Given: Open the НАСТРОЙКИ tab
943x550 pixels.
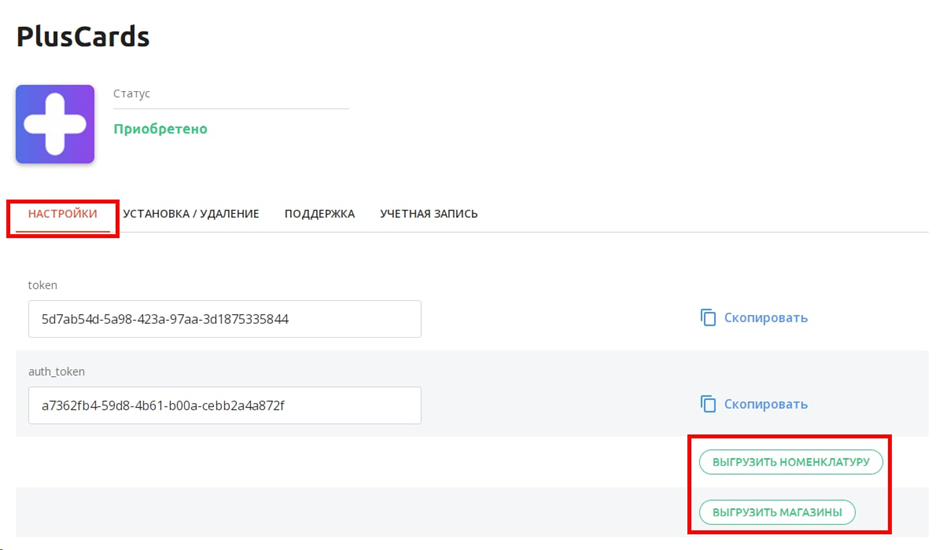Looking at the screenshot, I should click(x=63, y=214).
